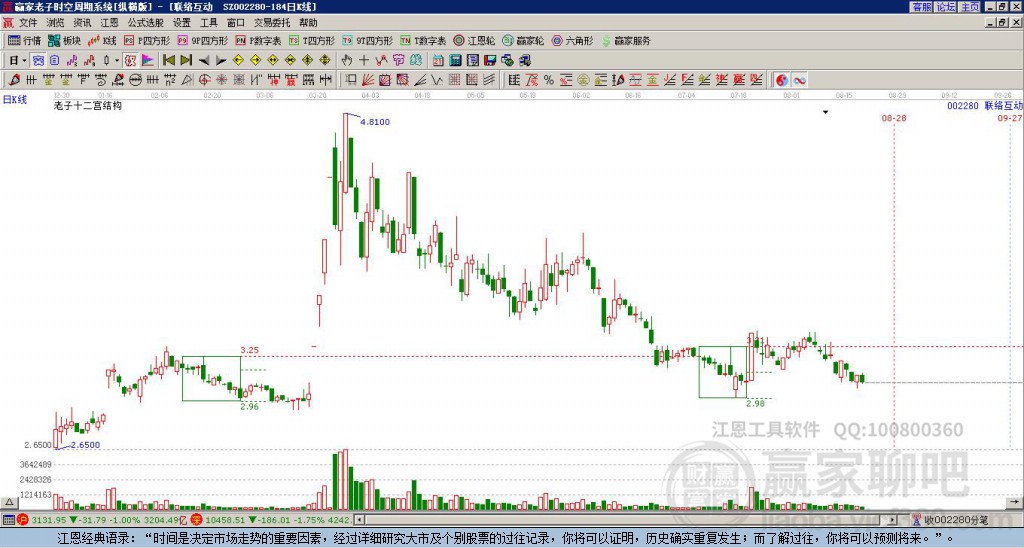
Task: Open the 赢家轮 tool
Action: tap(523, 40)
